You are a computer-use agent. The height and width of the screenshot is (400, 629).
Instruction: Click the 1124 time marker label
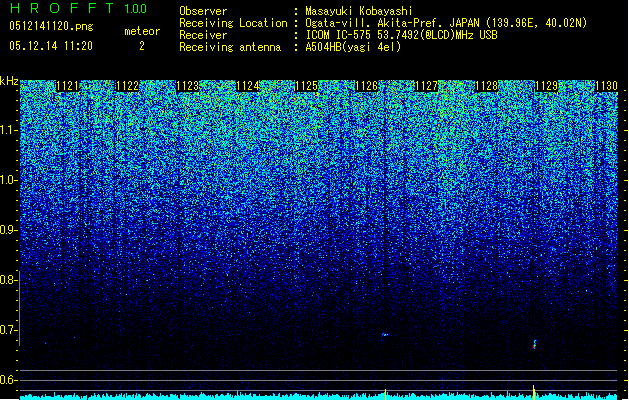coord(248,86)
